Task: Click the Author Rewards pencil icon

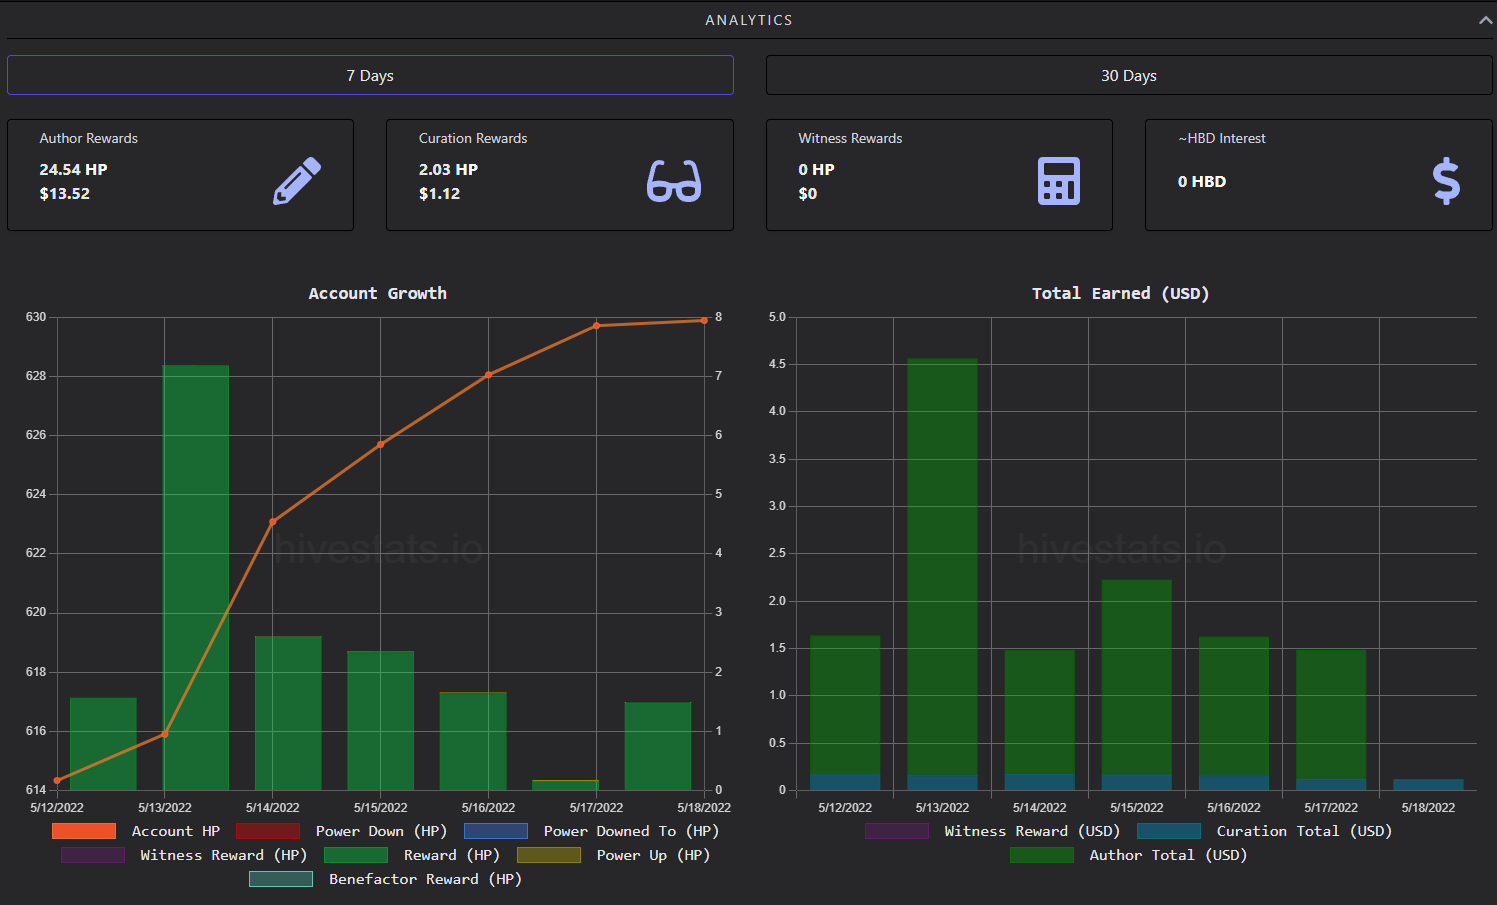Action: point(297,181)
